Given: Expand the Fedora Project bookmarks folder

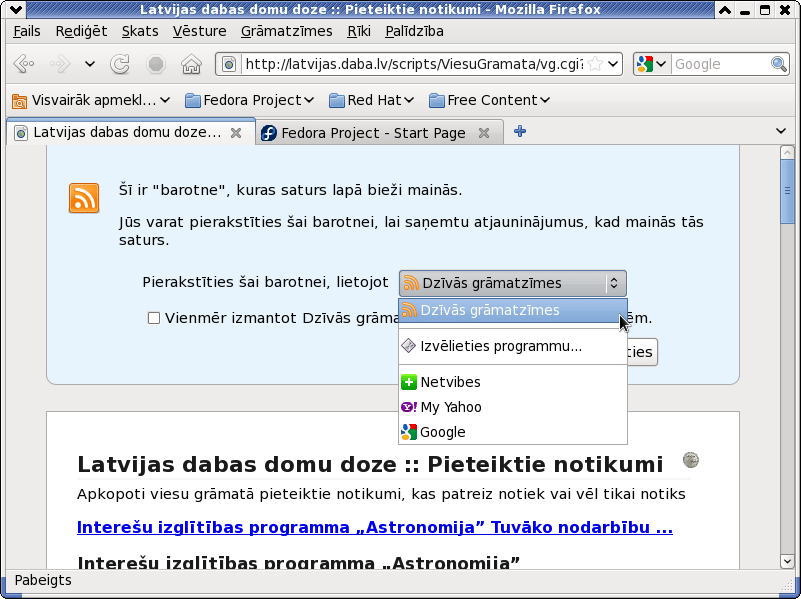Looking at the screenshot, I should [249, 100].
